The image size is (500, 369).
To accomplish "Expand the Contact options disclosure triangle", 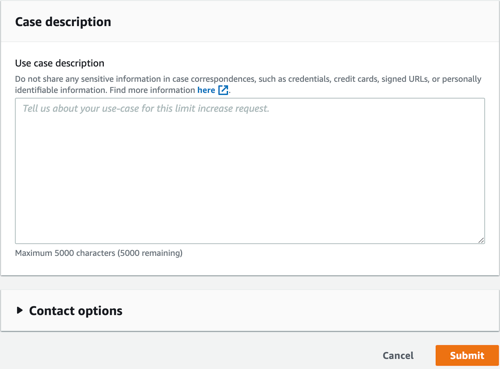I will pos(20,311).
